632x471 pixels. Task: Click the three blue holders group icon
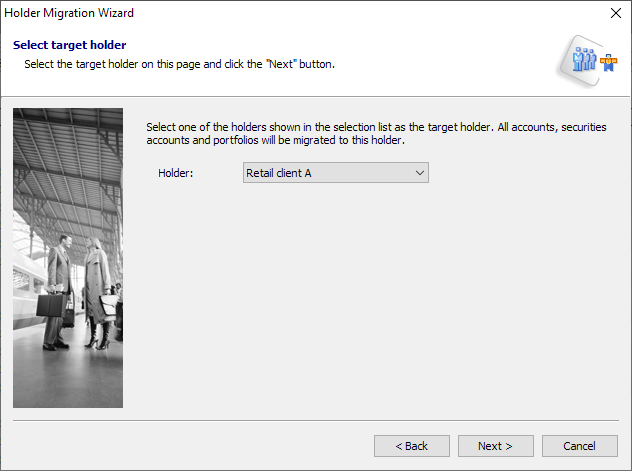[583, 61]
